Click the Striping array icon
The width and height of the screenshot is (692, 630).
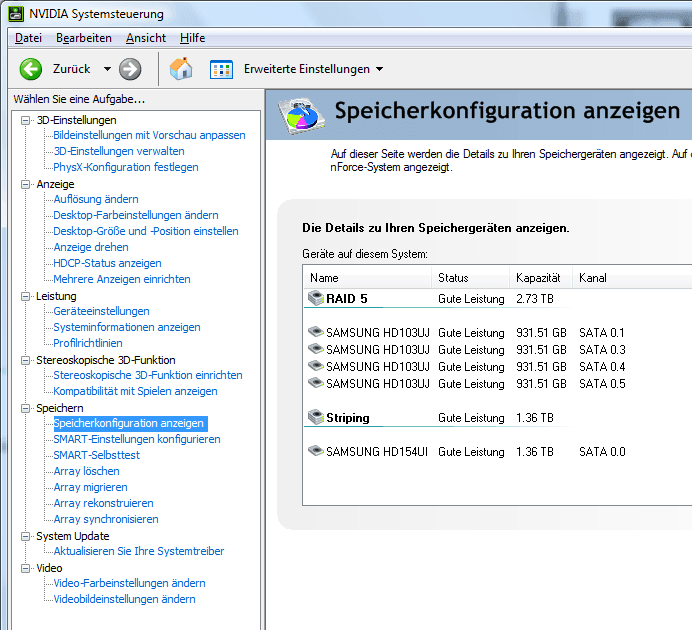[316, 417]
